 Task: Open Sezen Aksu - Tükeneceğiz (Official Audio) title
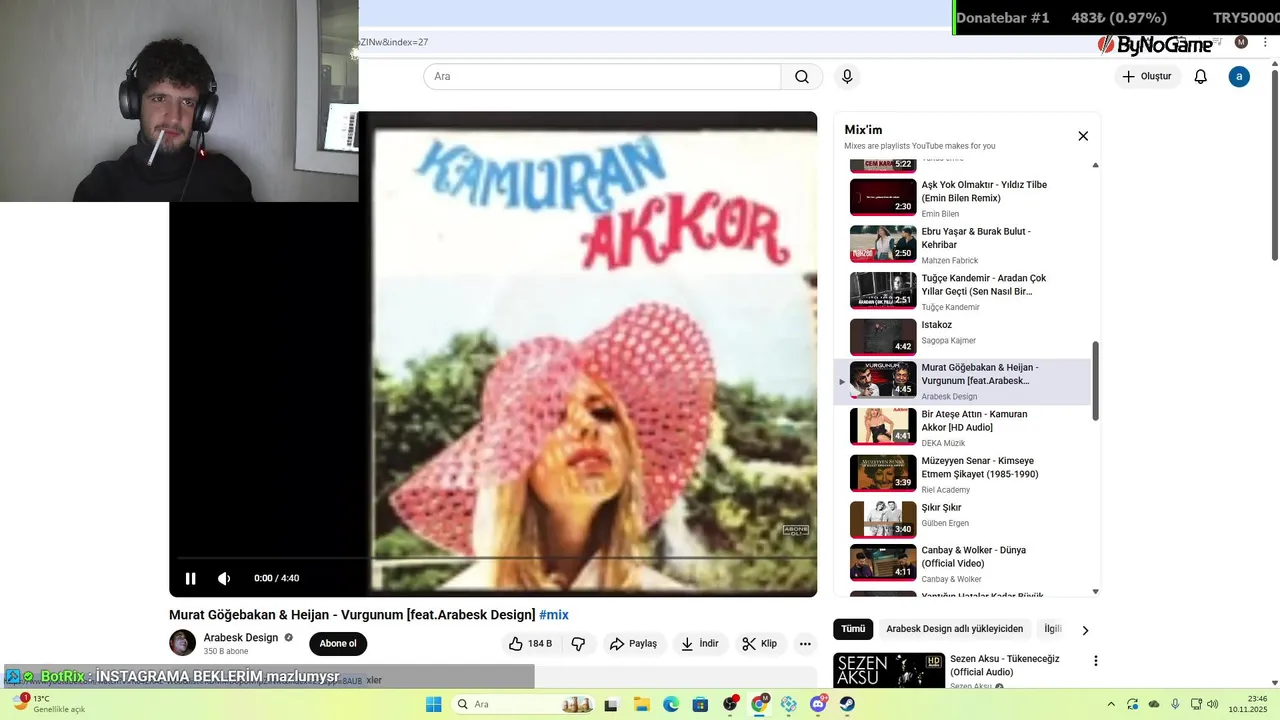click(x=1005, y=665)
